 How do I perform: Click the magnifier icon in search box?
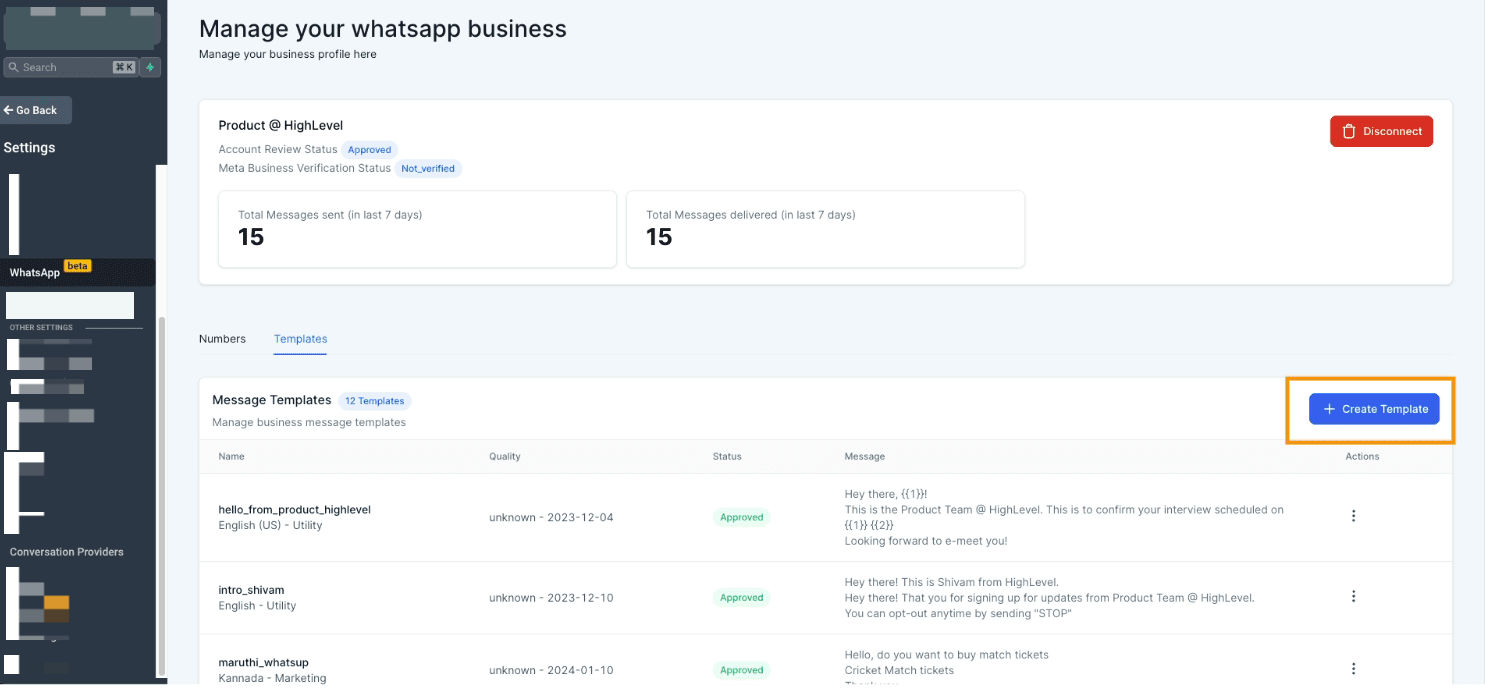pyautogui.click(x=14, y=67)
